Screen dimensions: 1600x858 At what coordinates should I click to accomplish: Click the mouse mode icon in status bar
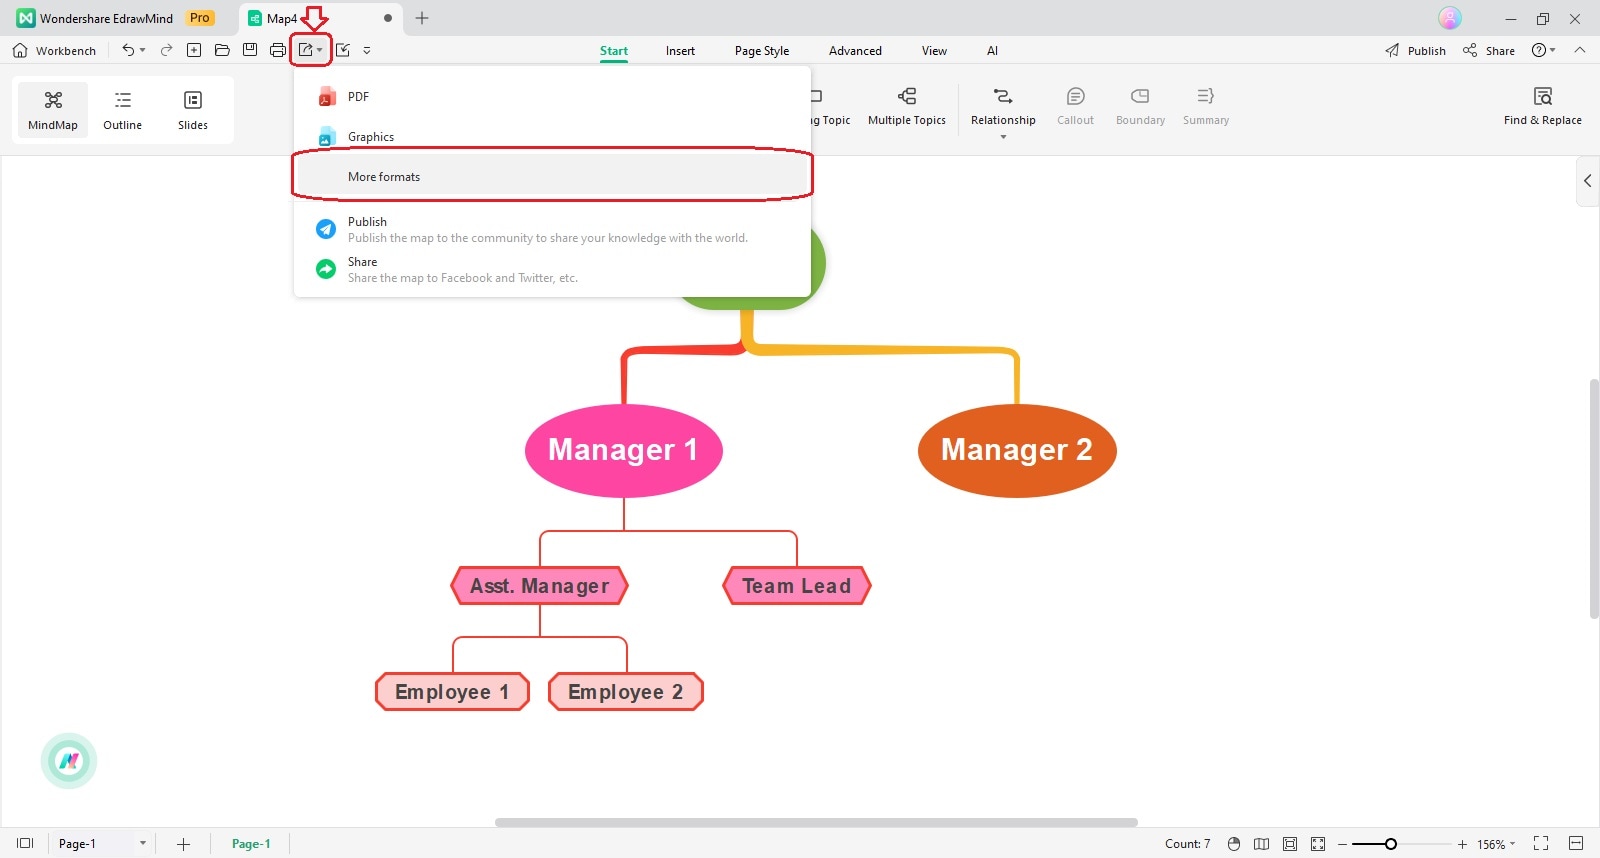click(1234, 844)
